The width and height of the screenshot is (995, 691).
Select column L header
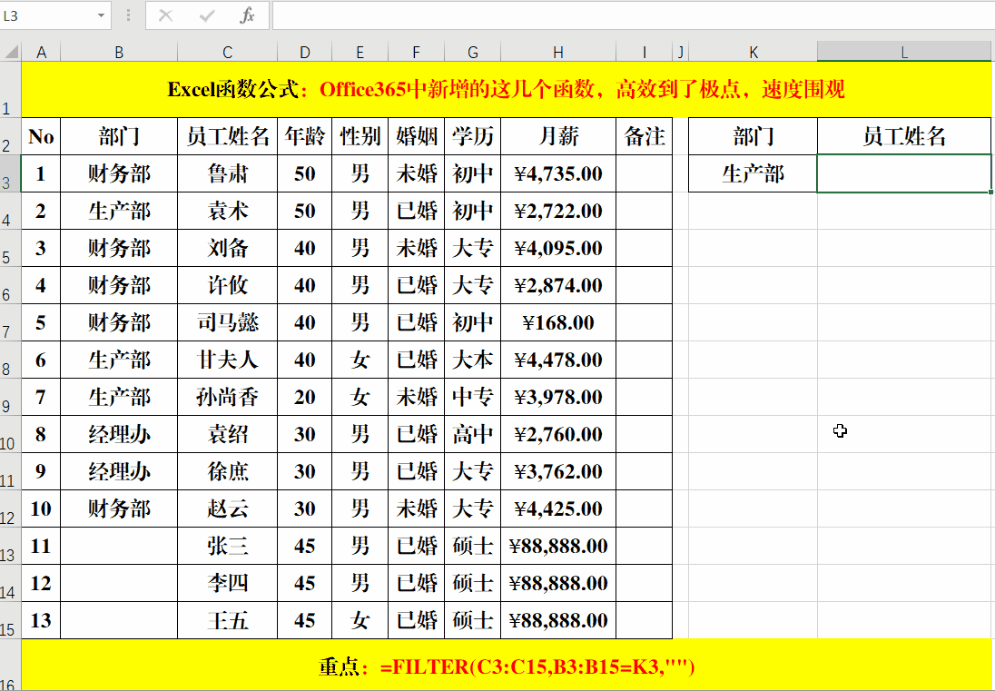tap(904, 52)
